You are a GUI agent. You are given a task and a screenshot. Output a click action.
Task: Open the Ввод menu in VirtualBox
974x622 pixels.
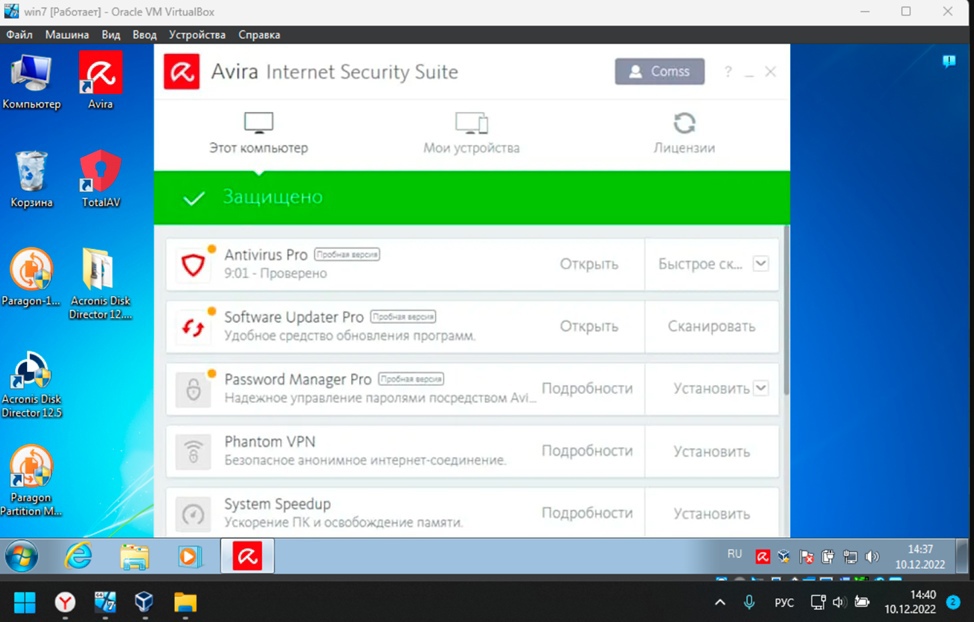tap(144, 35)
